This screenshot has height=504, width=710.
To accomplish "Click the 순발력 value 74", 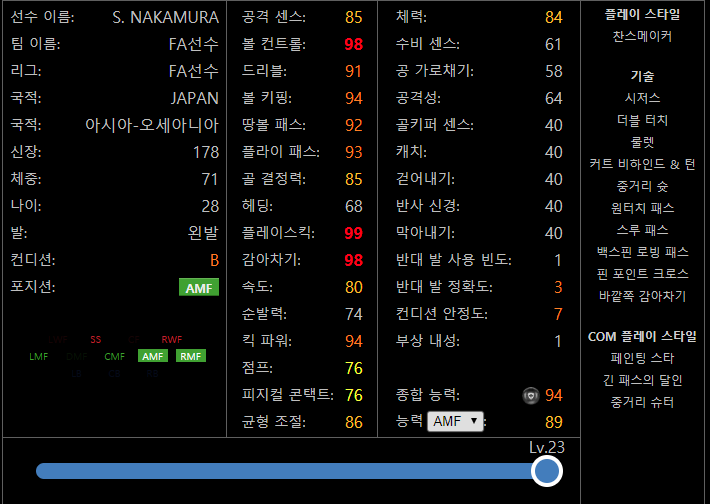I will (x=354, y=314).
